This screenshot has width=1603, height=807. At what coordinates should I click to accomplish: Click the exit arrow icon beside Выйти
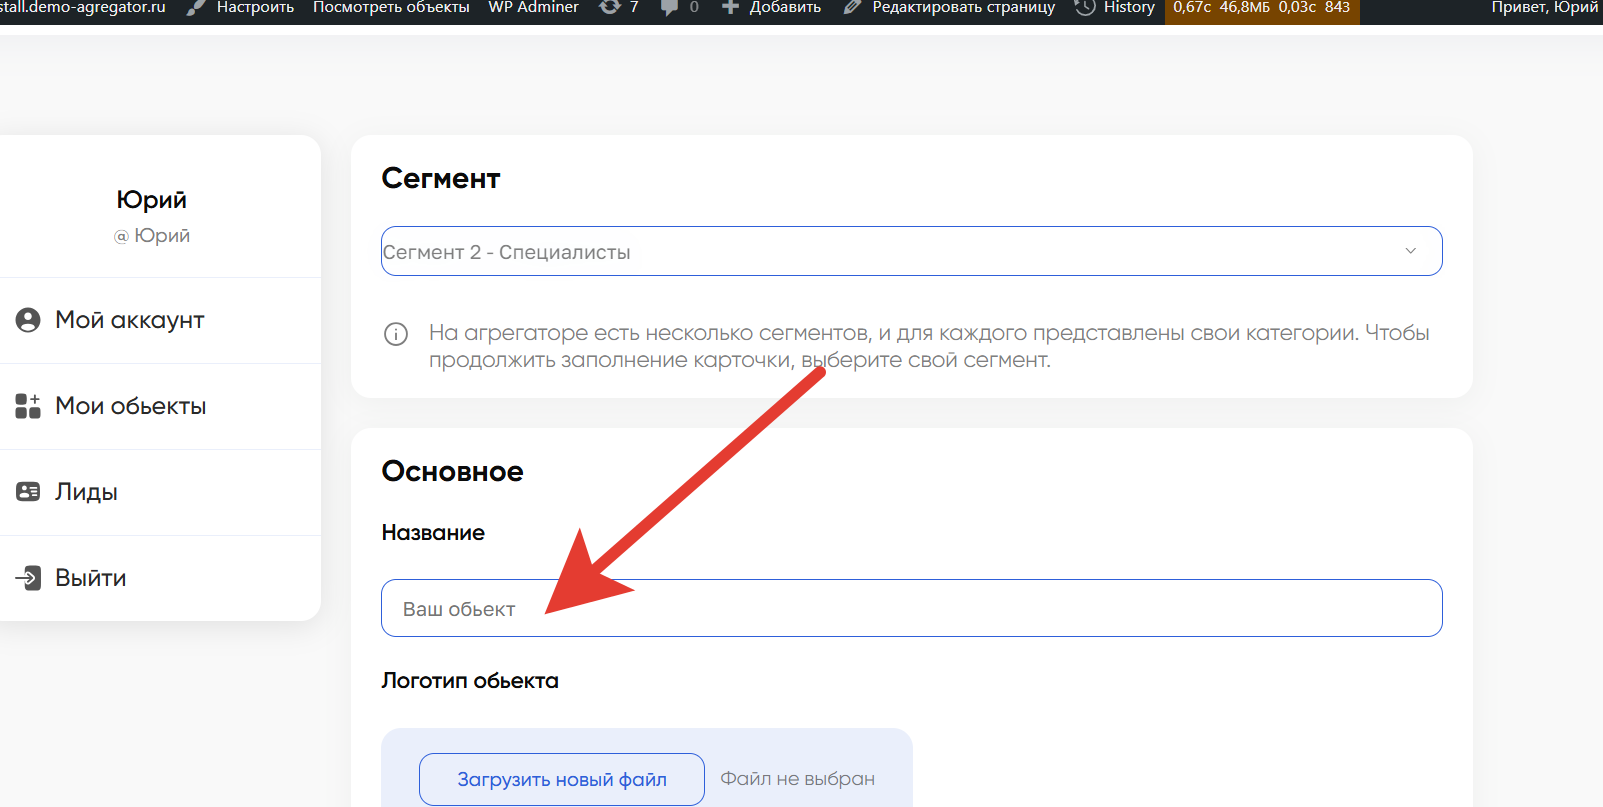28,578
